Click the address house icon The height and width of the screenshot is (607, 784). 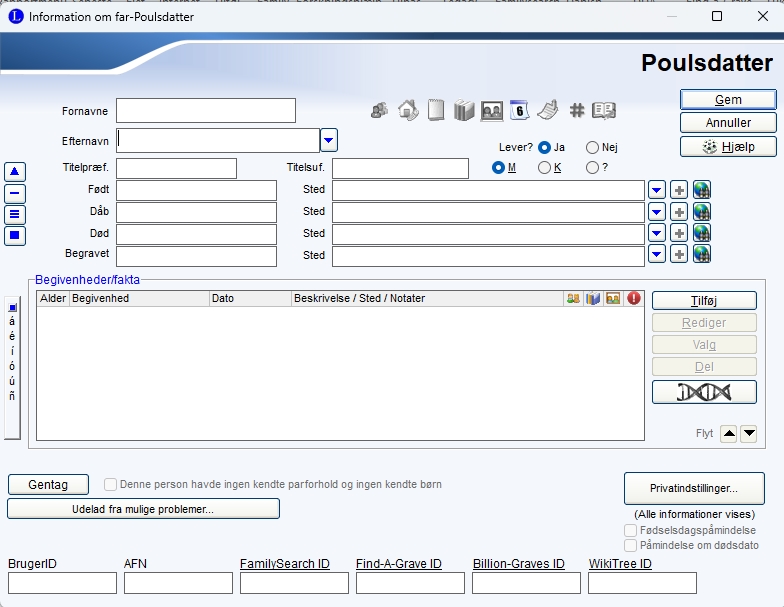(408, 111)
